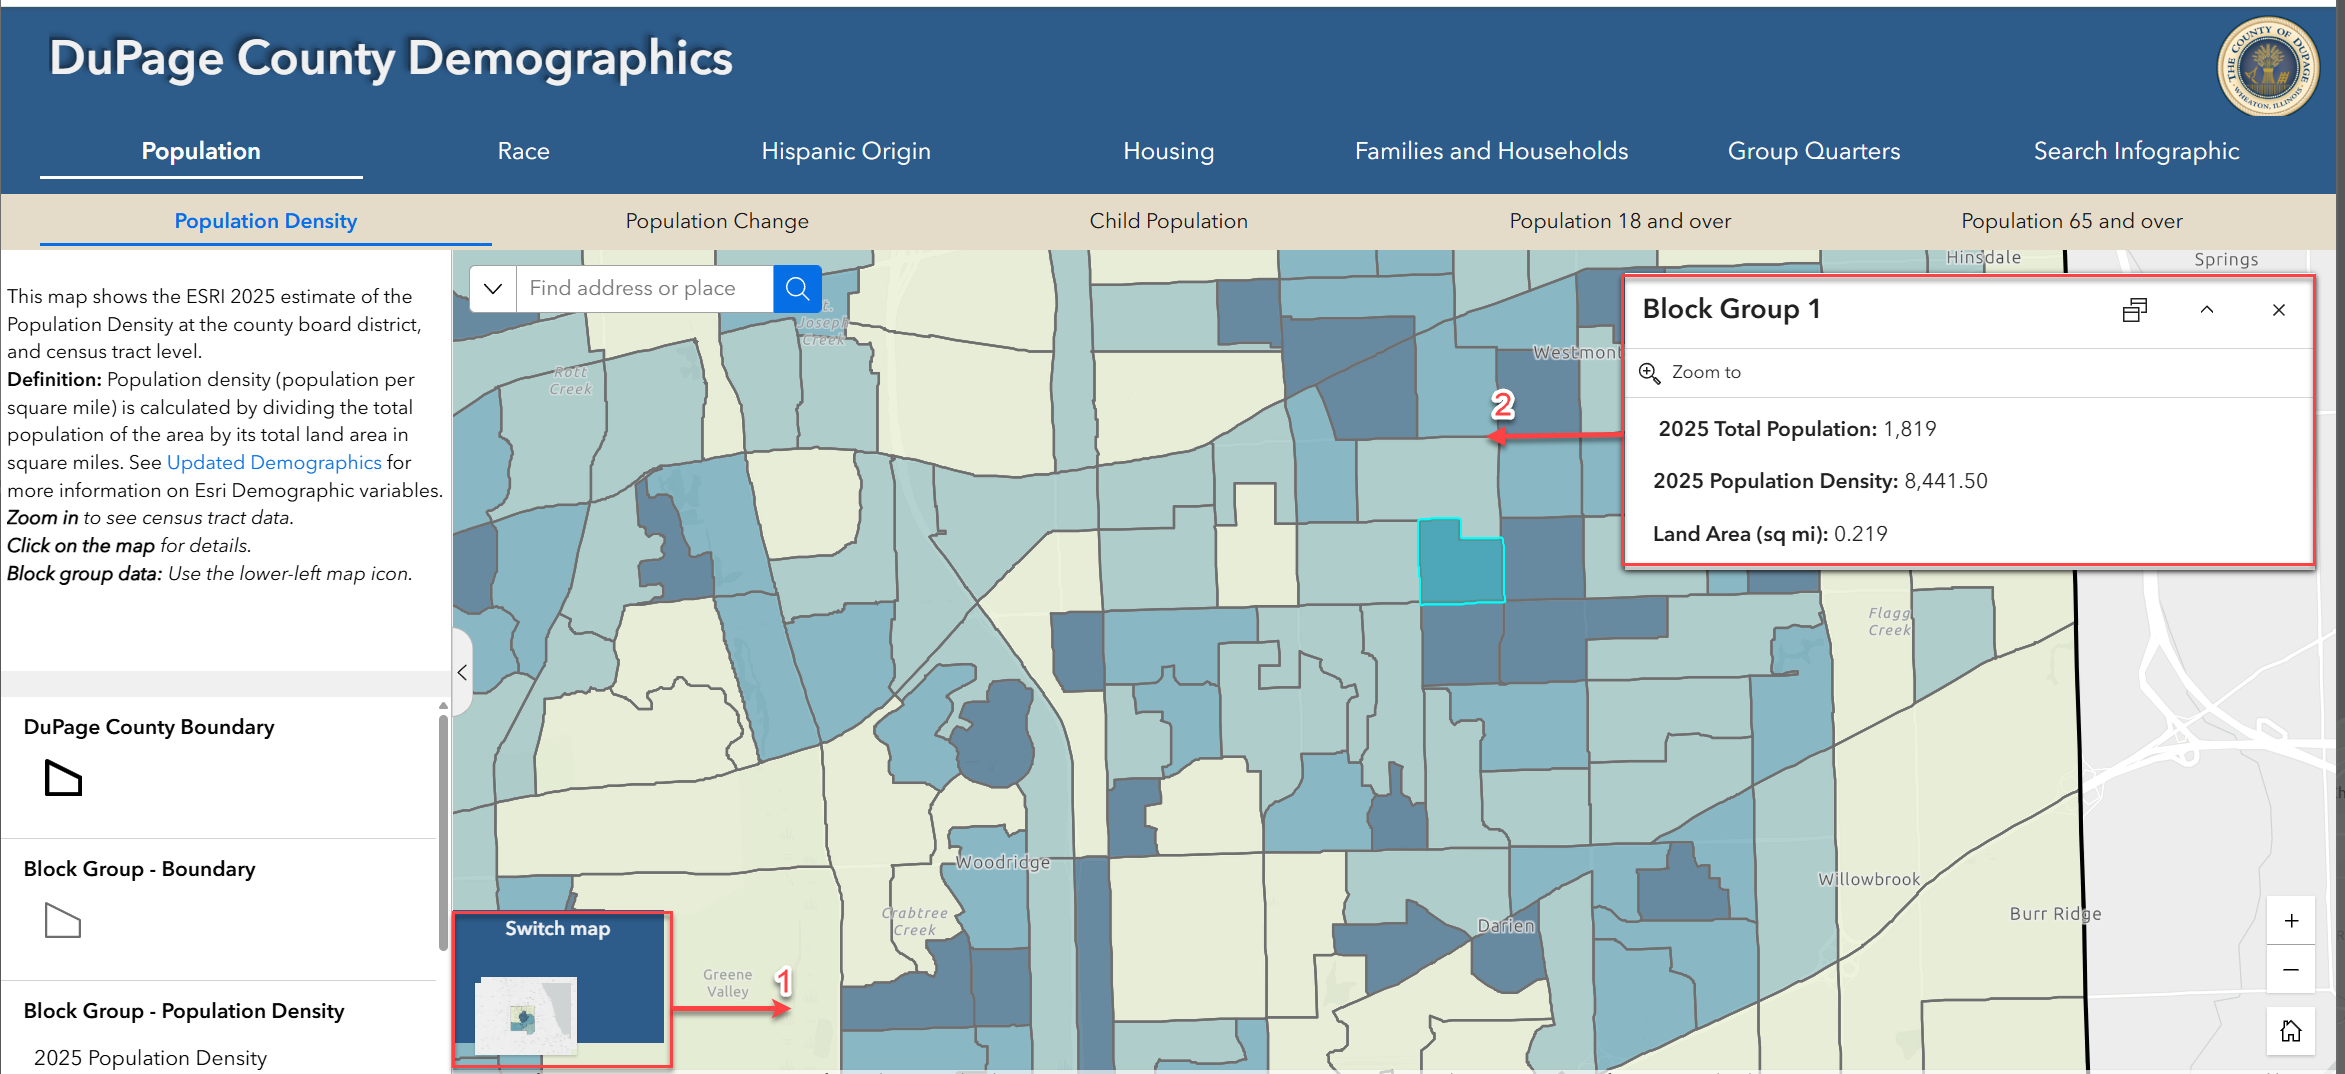Click the magnifier search button
This screenshot has height=1074, width=2345.
(x=797, y=289)
